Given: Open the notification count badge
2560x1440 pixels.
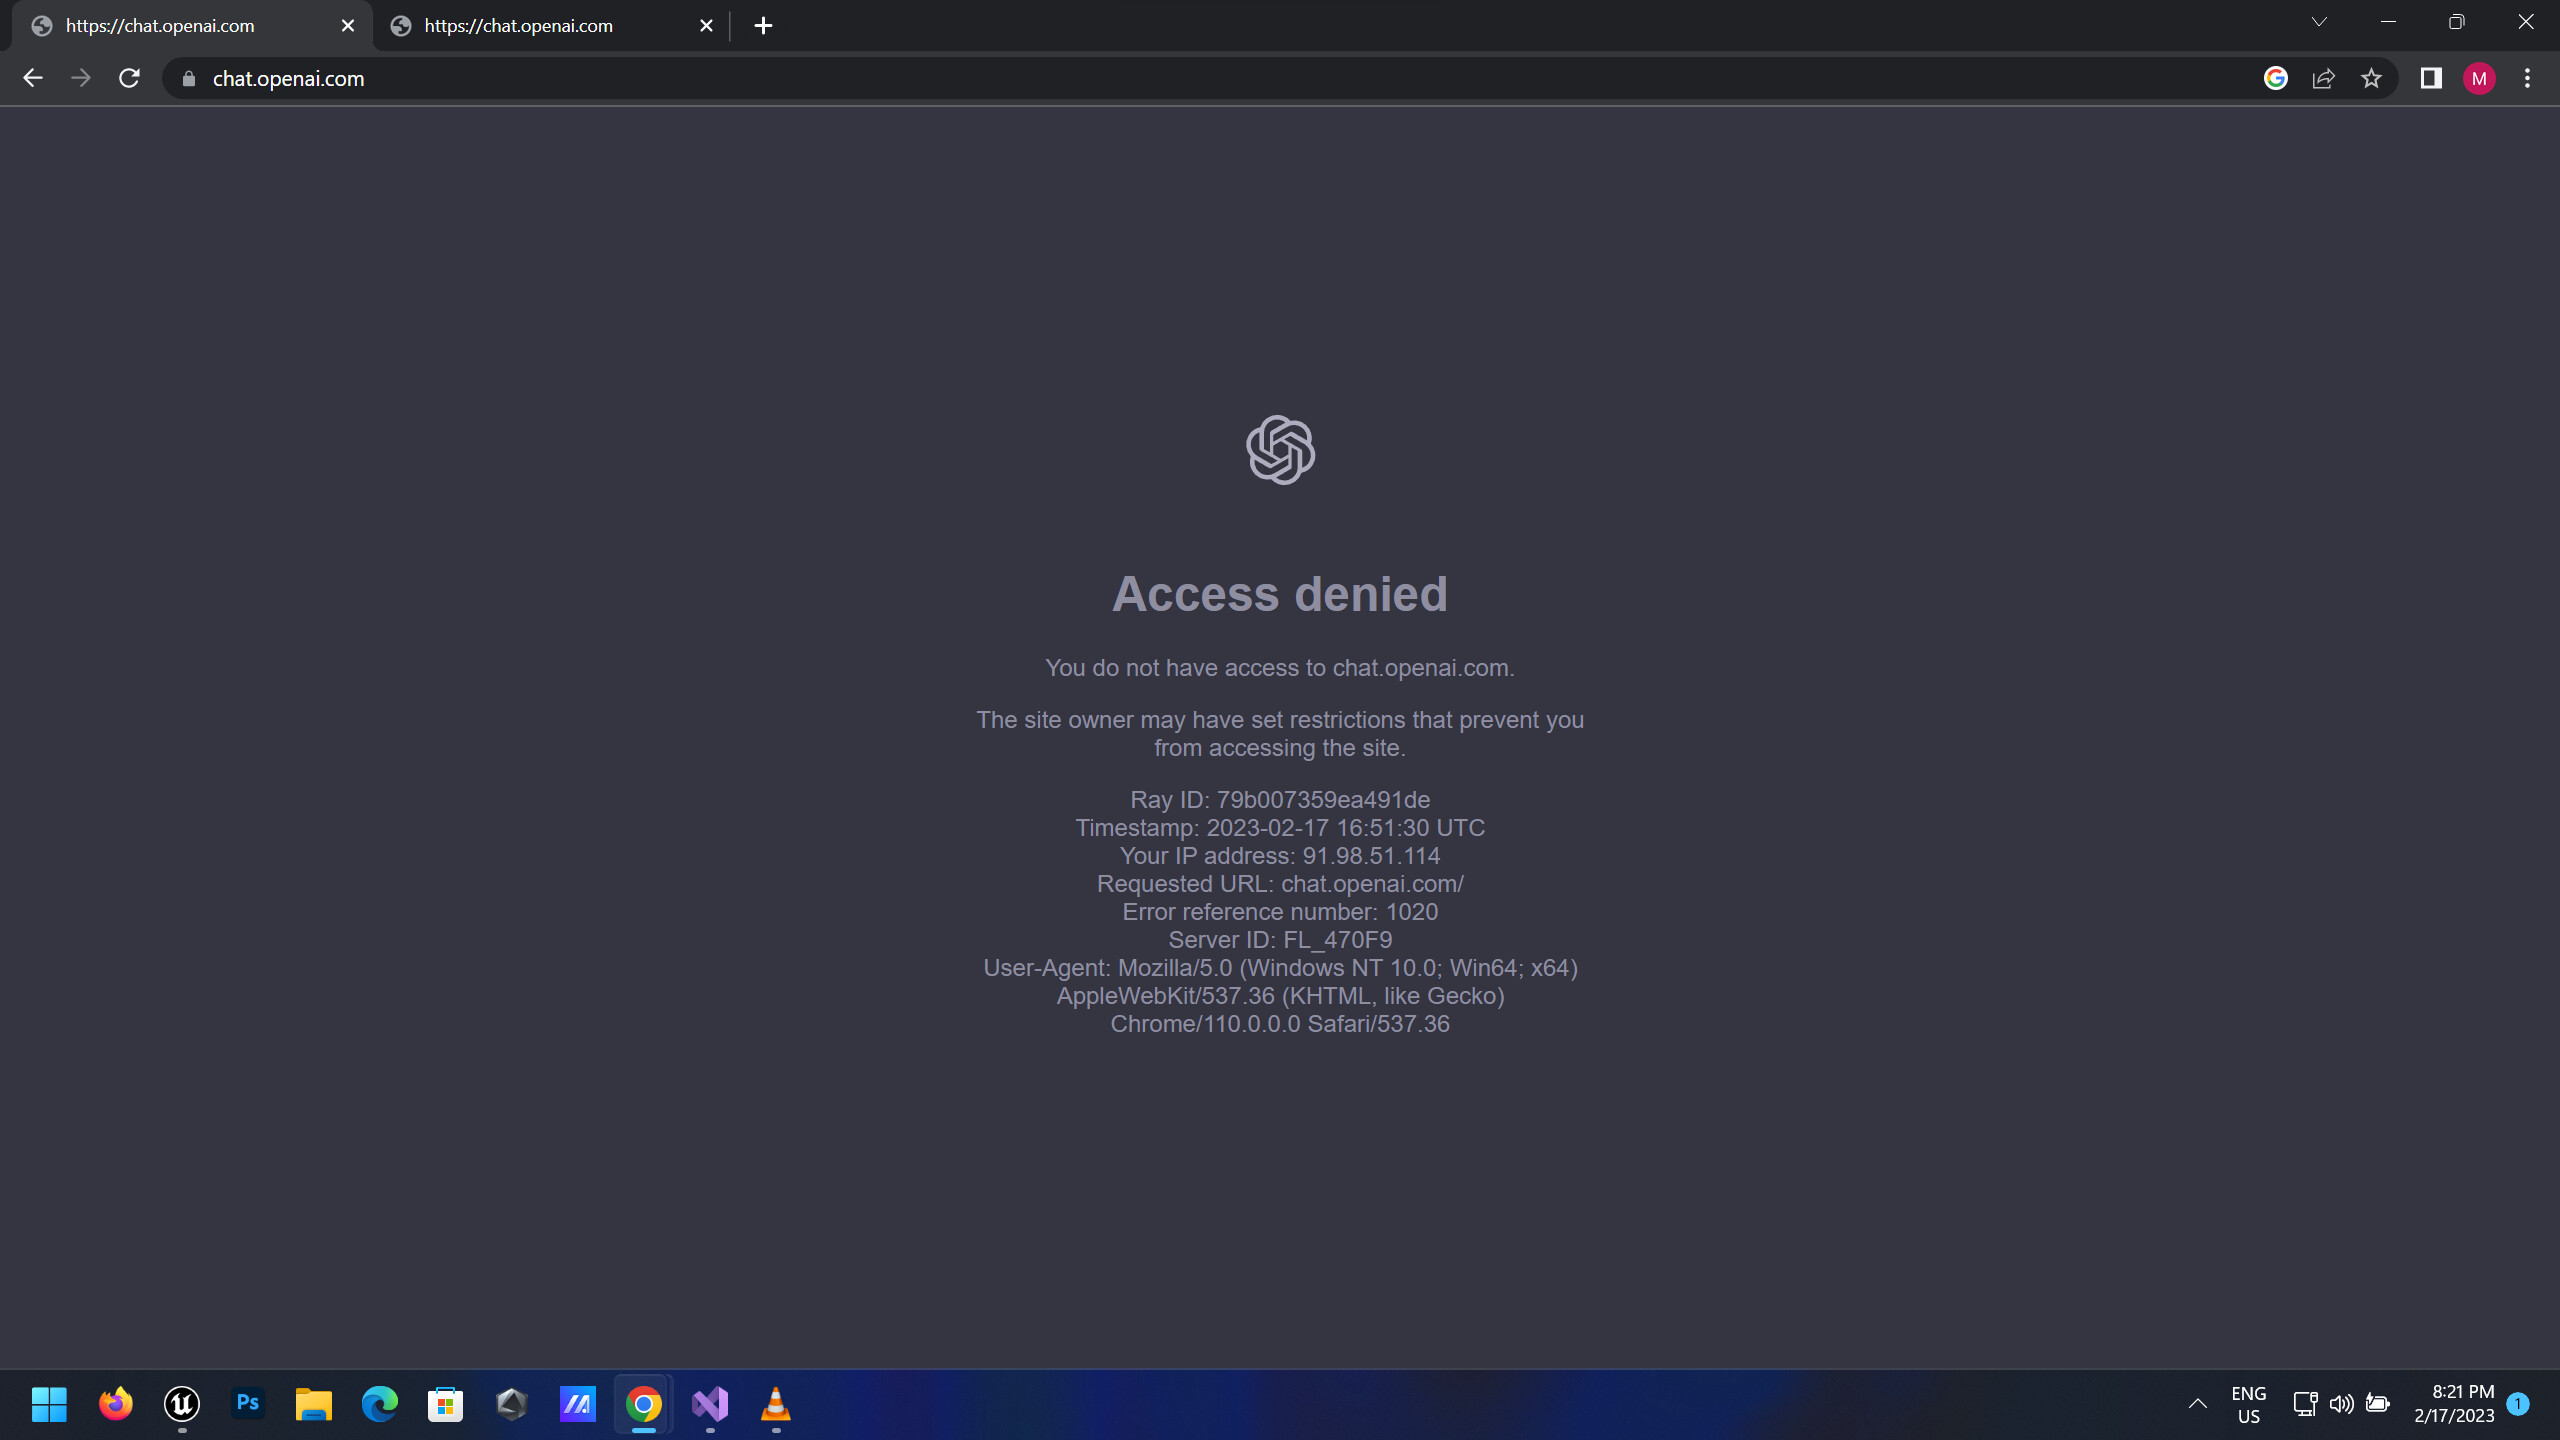Looking at the screenshot, I should coord(2518,1404).
